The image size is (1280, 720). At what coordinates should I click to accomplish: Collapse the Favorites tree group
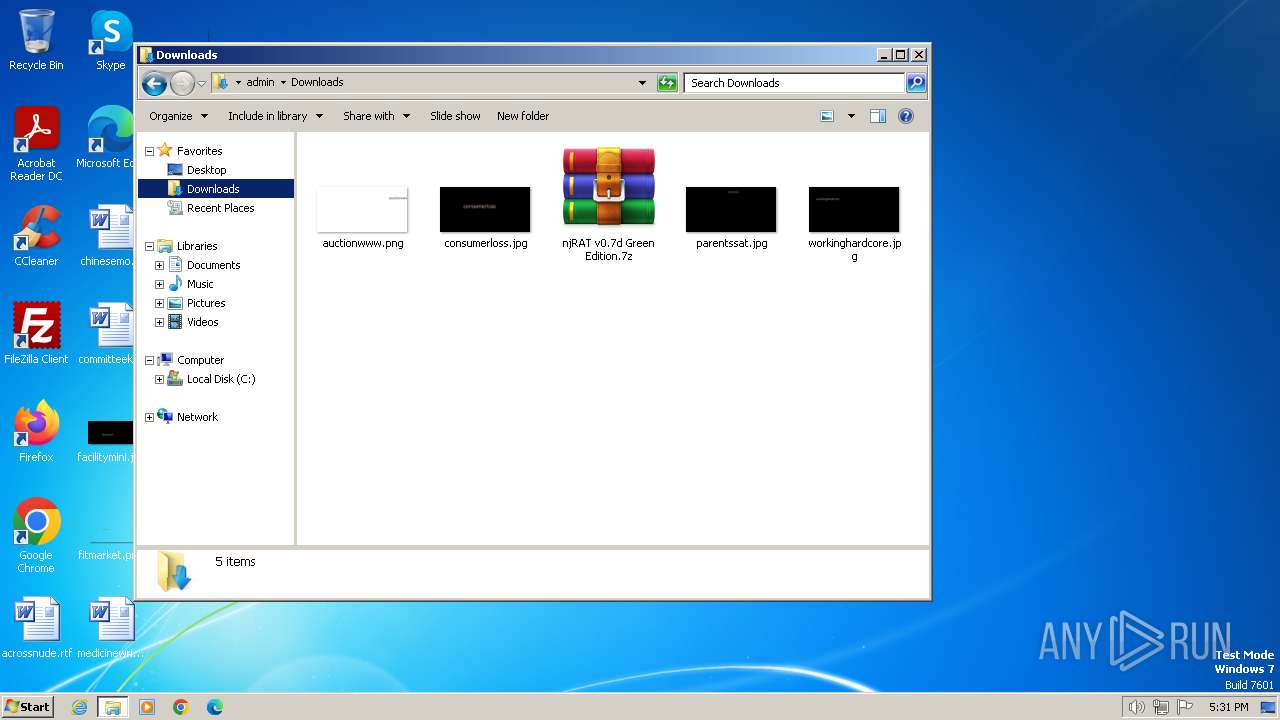coord(149,151)
